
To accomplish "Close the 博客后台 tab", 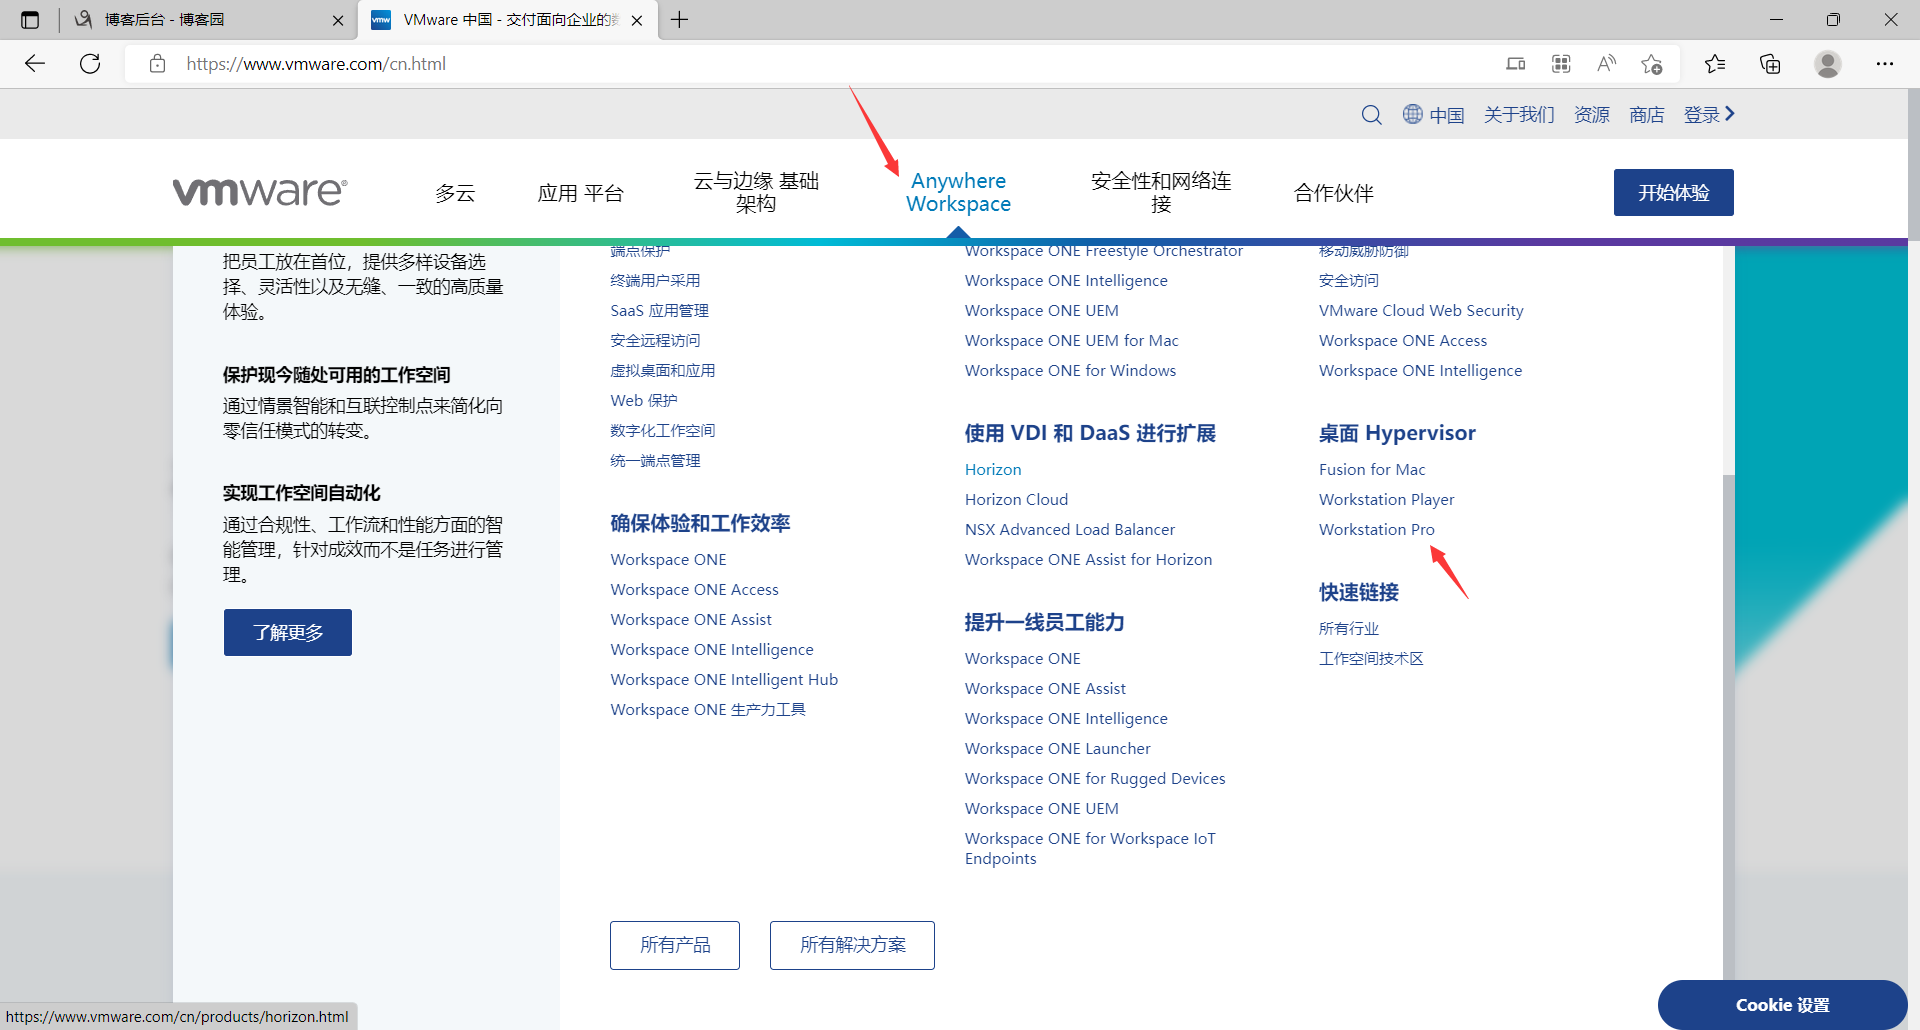I will [338, 20].
